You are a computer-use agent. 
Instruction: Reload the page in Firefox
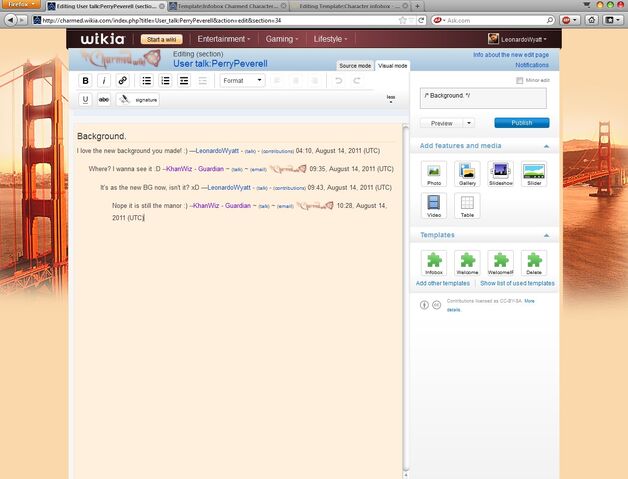click(x=421, y=20)
